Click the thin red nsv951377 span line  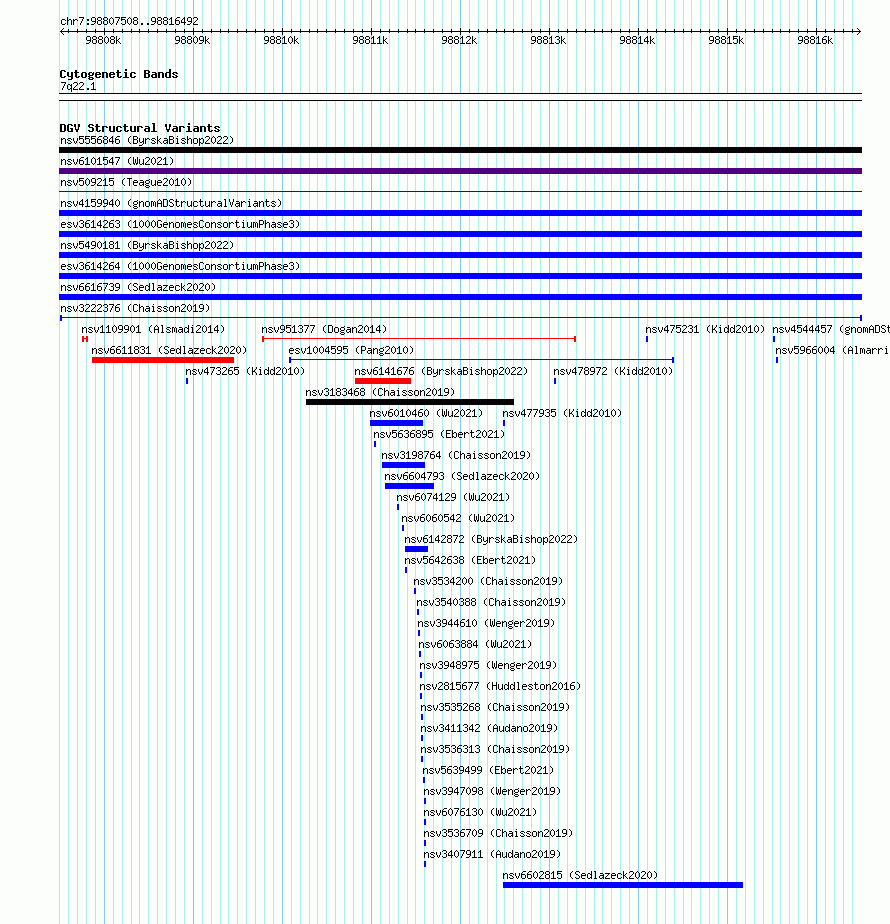pyautogui.click(x=418, y=339)
